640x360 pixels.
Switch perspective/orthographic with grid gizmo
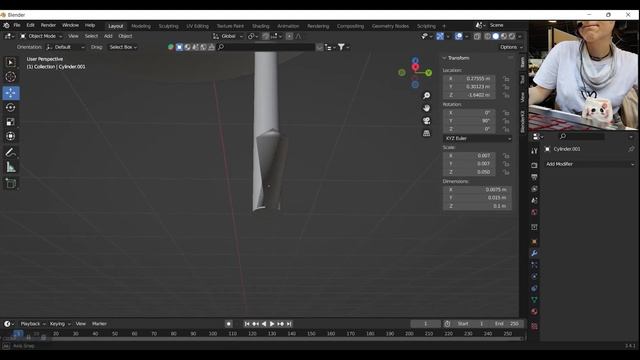(x=426, y=133)
